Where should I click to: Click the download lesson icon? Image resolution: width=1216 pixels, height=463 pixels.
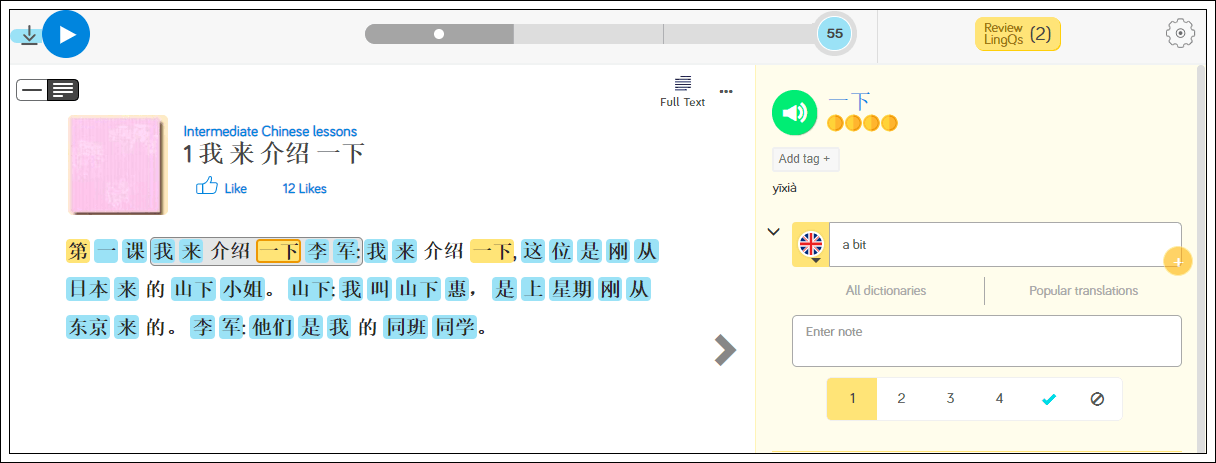click(29, 35)
